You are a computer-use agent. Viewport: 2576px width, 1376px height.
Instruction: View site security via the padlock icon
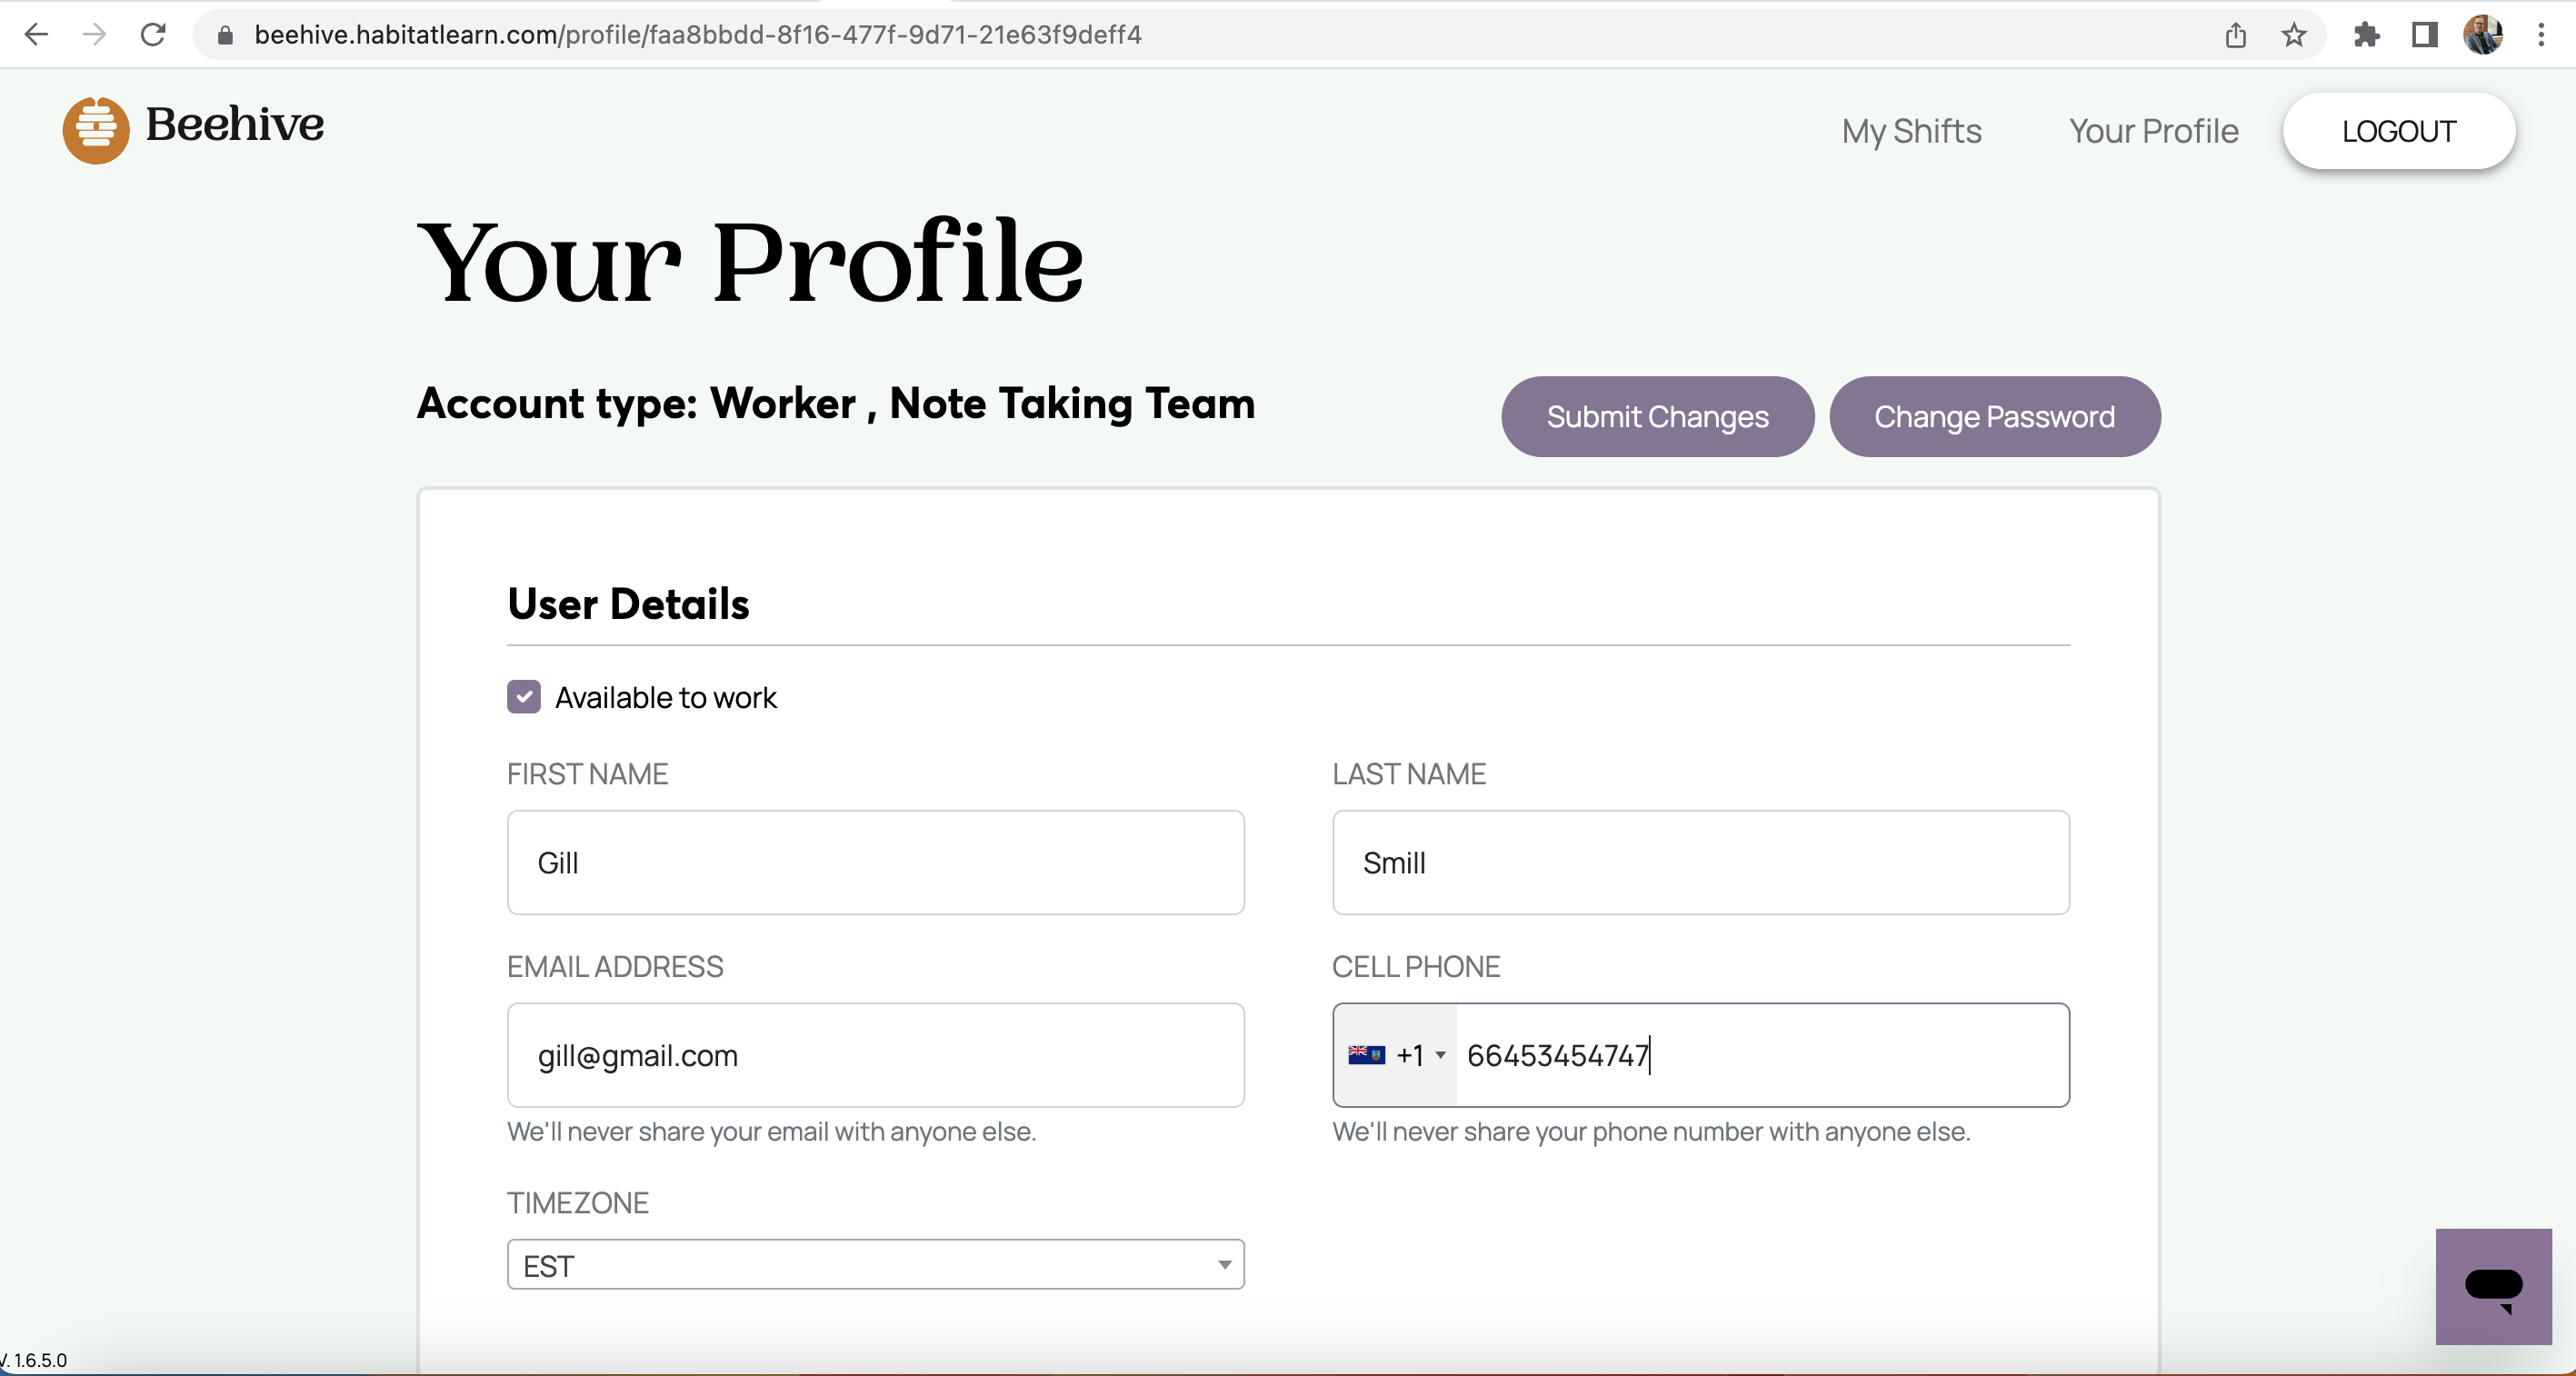tap(225, 34)
